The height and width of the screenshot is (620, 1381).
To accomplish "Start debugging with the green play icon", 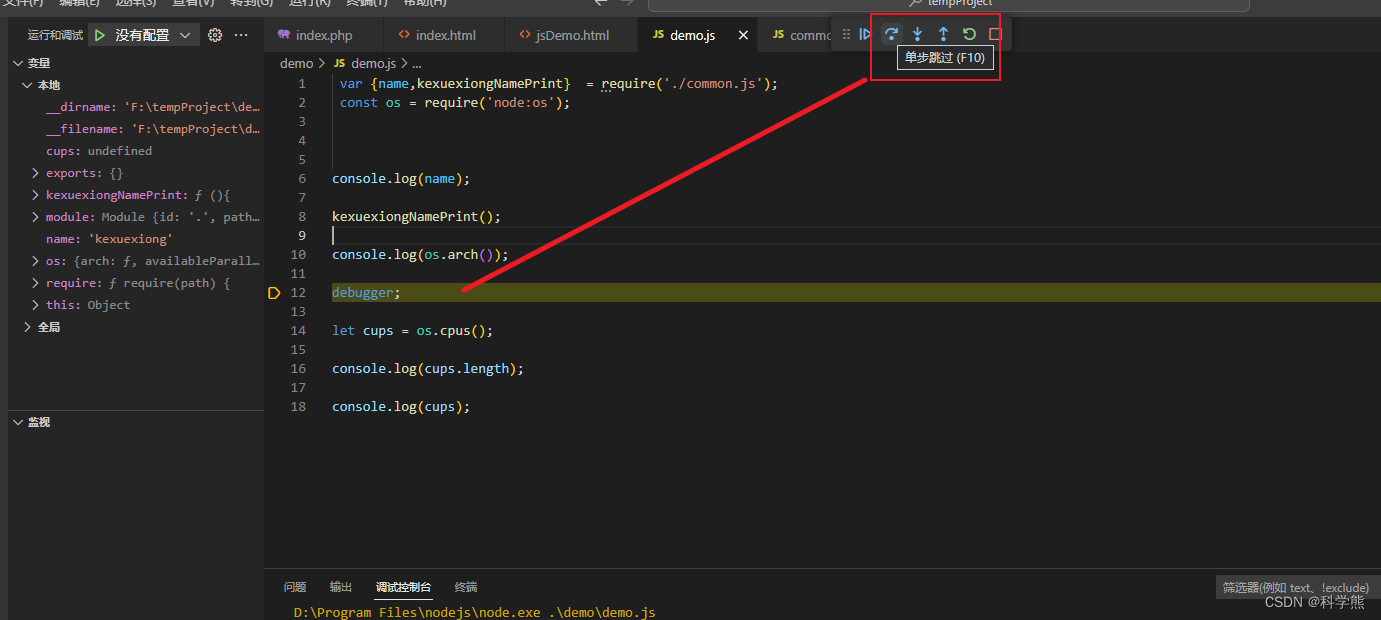I will pos(100,35).
